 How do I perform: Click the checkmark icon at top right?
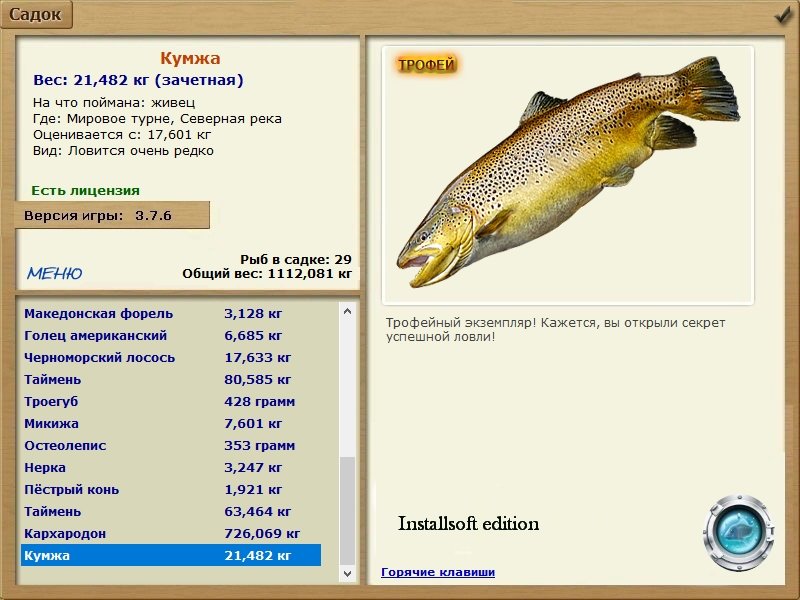click(x=783, y=15)
